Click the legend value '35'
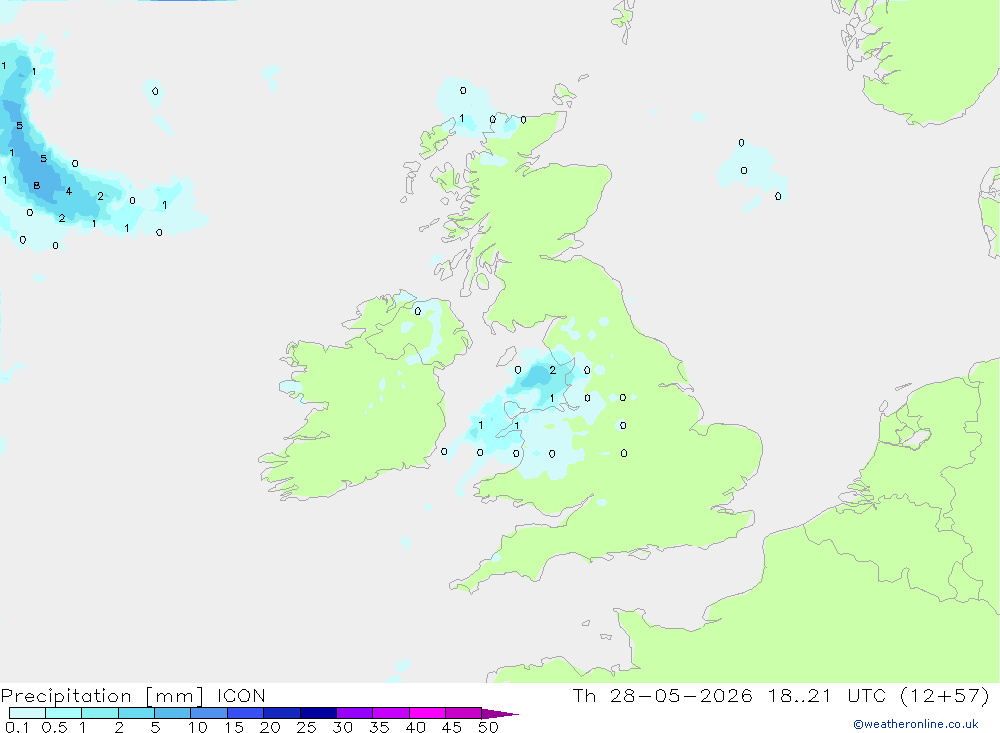This screenshot has height=733, width=1000. [x=379, y=727]
